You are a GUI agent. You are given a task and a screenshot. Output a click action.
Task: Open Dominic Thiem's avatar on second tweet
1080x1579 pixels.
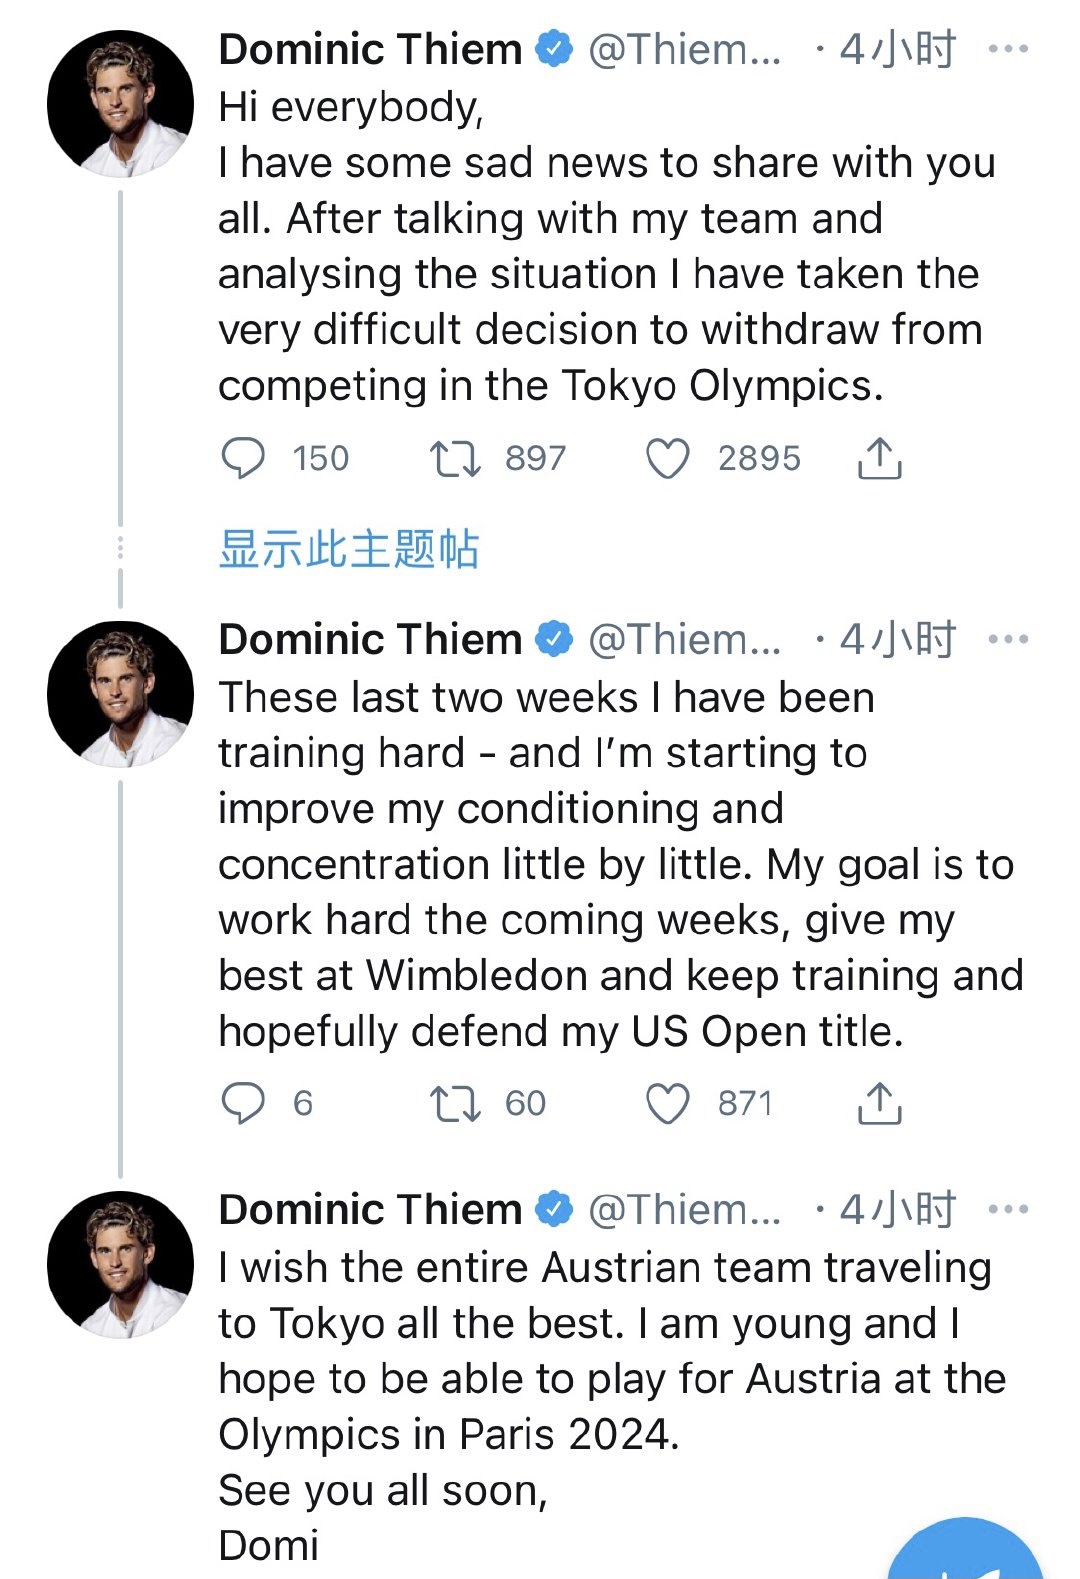tap(120, 694)
